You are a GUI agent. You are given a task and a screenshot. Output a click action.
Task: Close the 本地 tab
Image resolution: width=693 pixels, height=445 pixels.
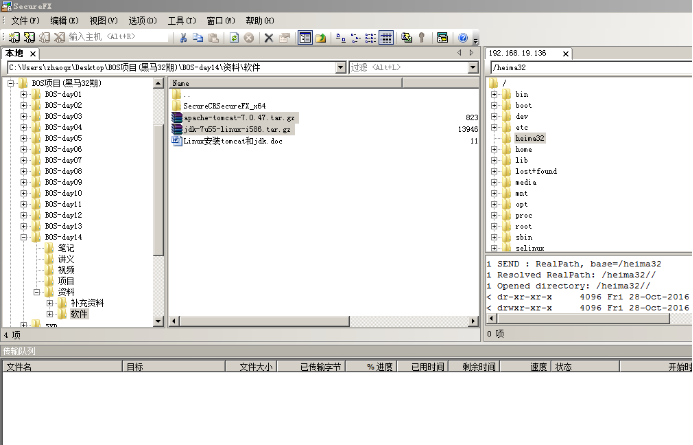tap(33, 53)
